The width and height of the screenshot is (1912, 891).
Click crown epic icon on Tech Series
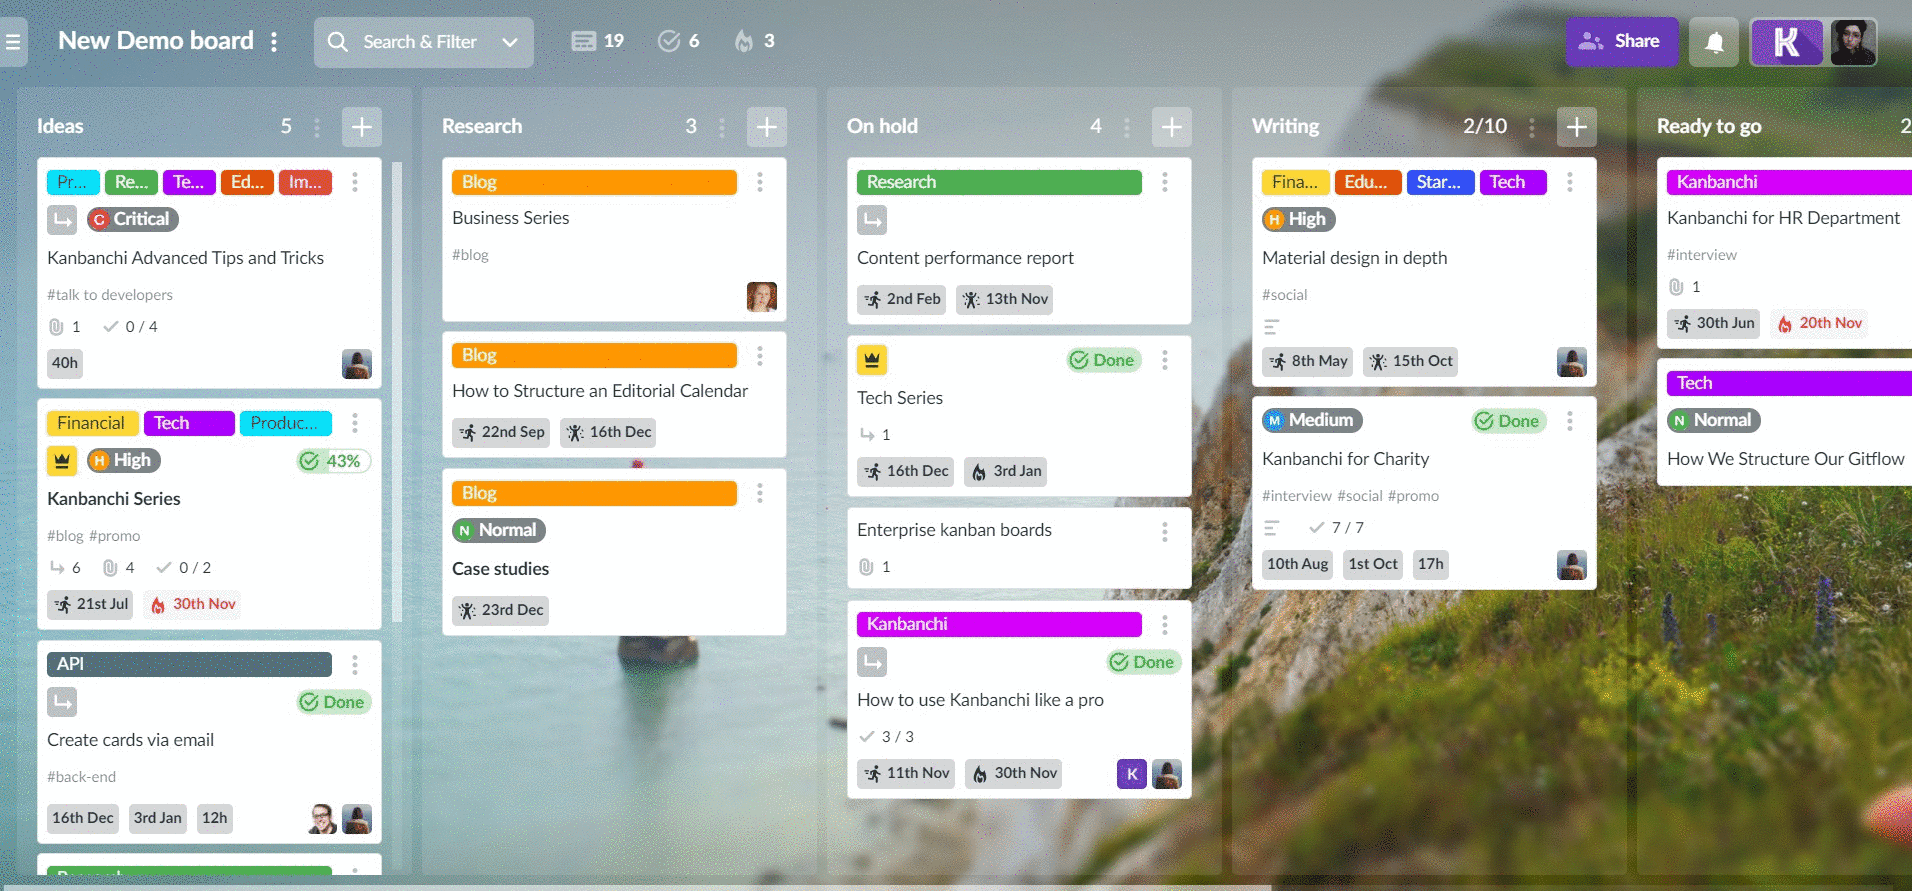pos(872,360)
